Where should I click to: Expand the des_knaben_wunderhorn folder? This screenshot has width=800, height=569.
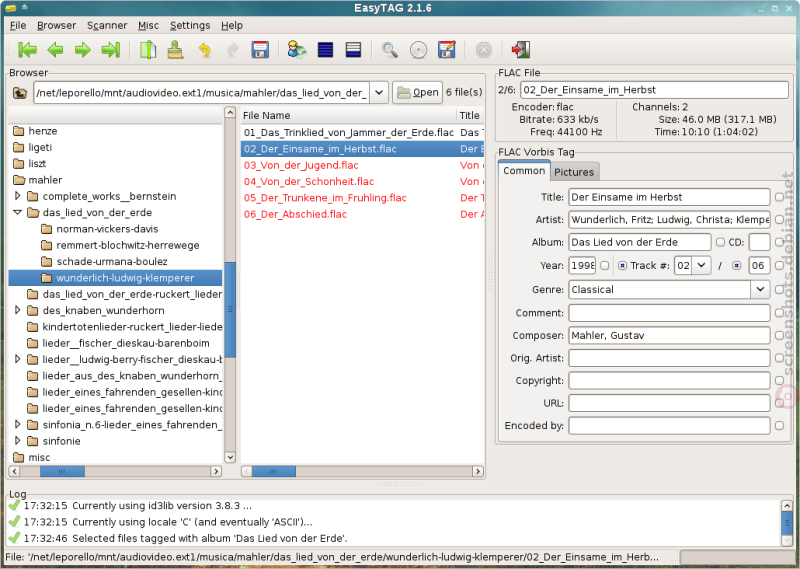tap(17, 310)
